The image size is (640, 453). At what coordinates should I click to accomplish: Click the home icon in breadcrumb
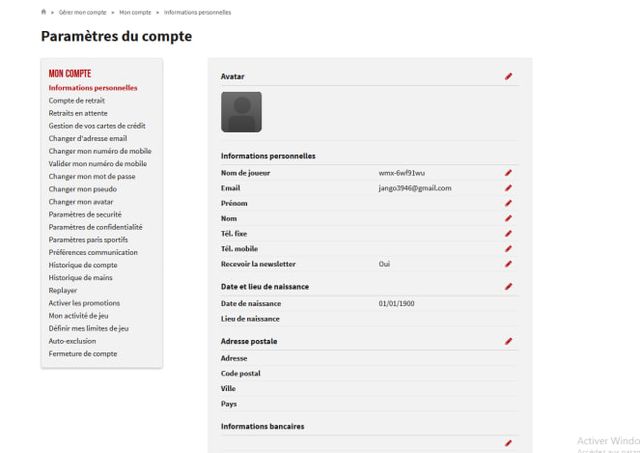[44, 12]
